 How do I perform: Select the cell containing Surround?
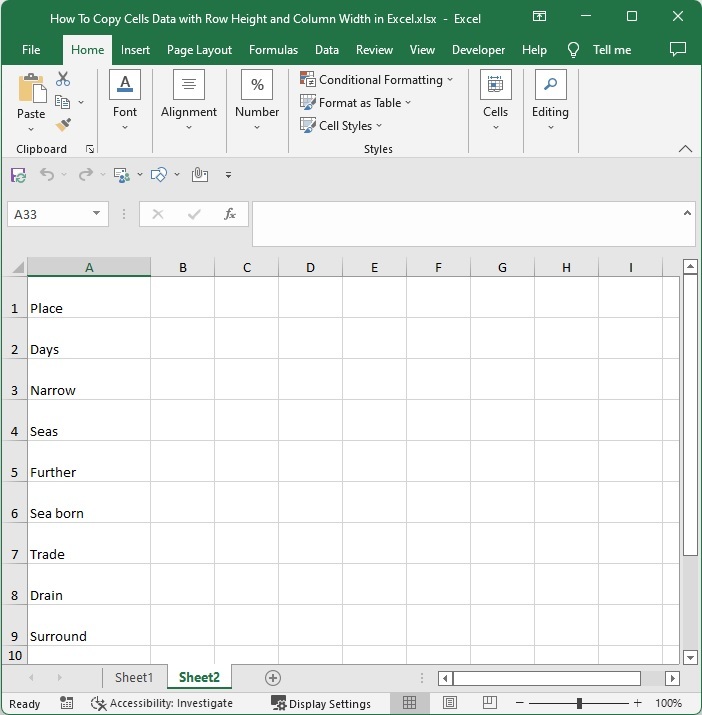point(89,625)
